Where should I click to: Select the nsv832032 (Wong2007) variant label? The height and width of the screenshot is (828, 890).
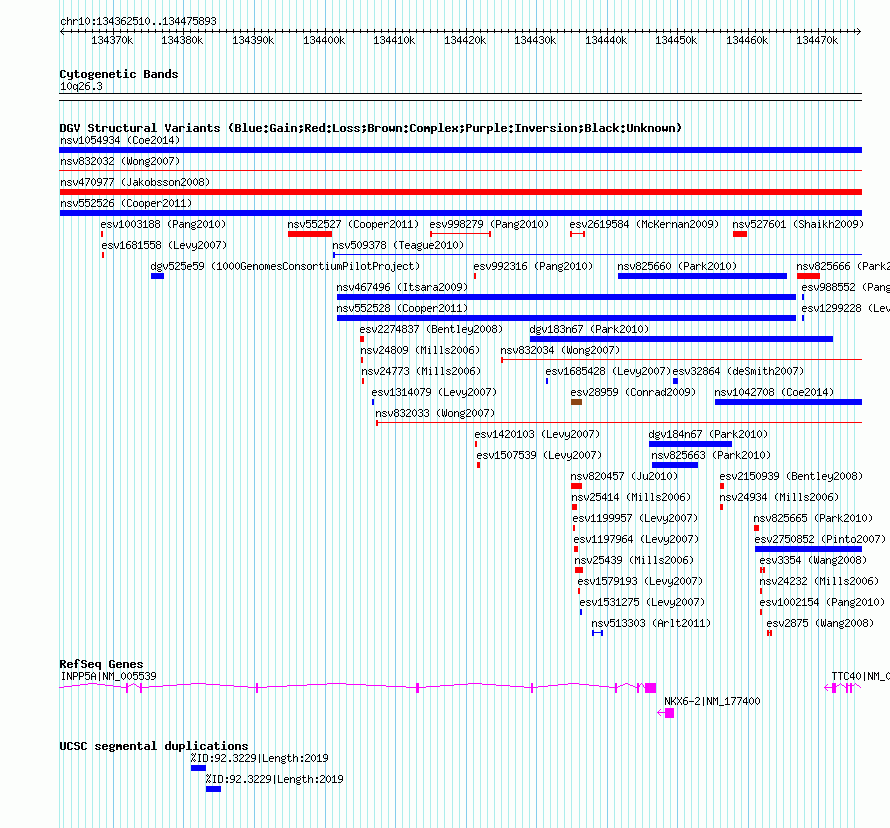(x=120, y=161)
